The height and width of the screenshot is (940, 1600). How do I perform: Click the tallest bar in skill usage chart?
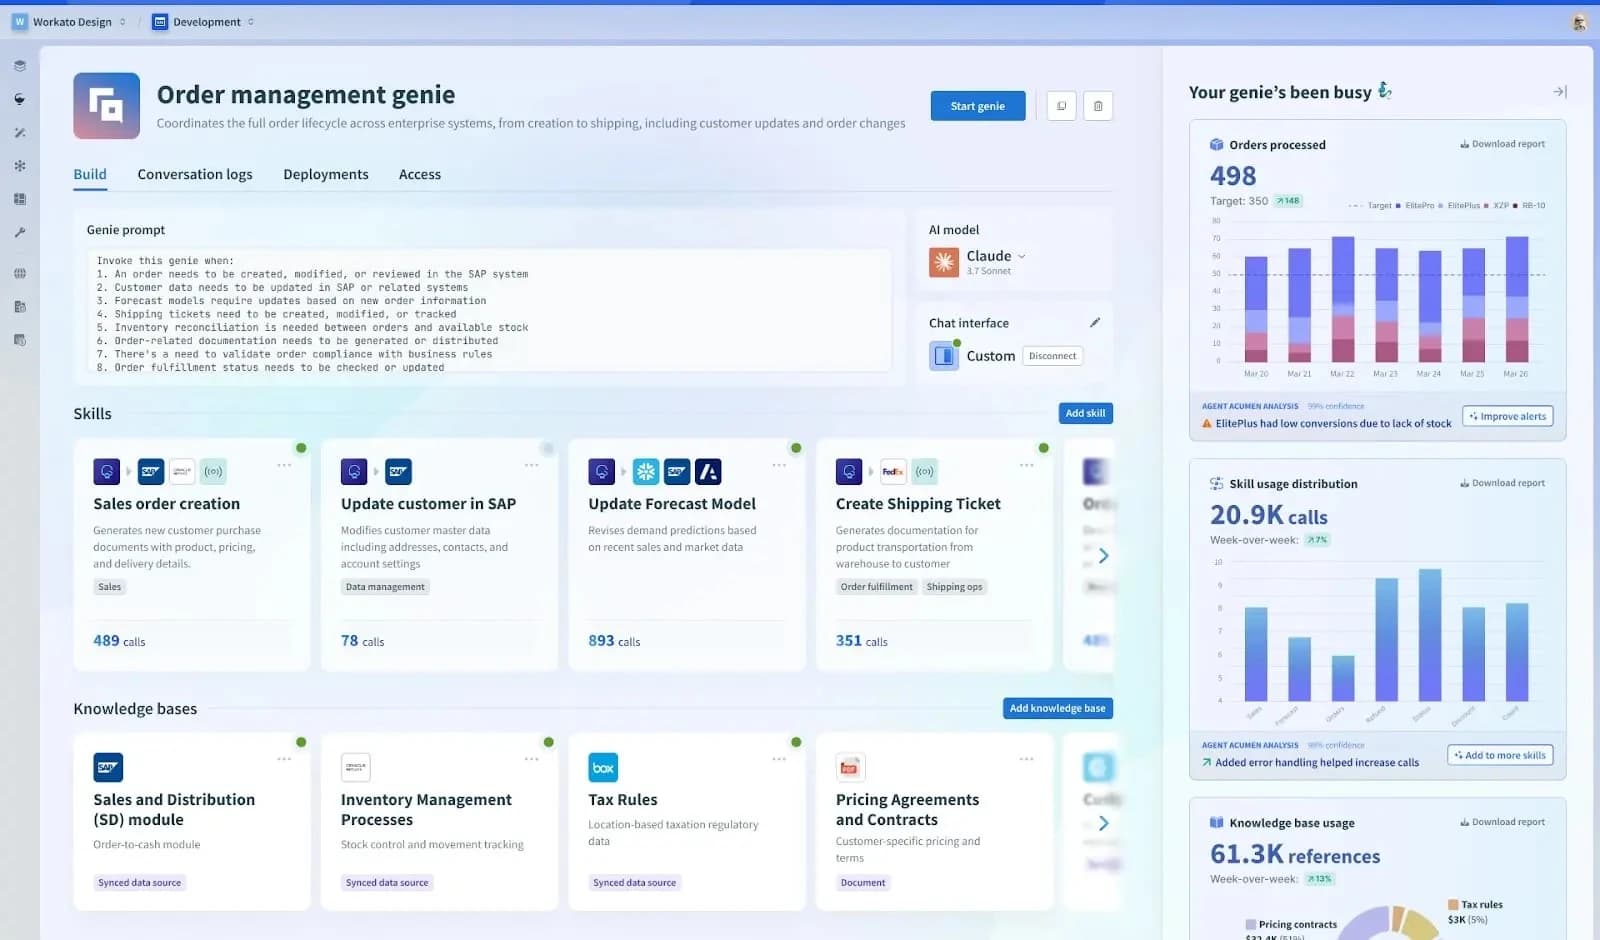tap(1430, 635)
